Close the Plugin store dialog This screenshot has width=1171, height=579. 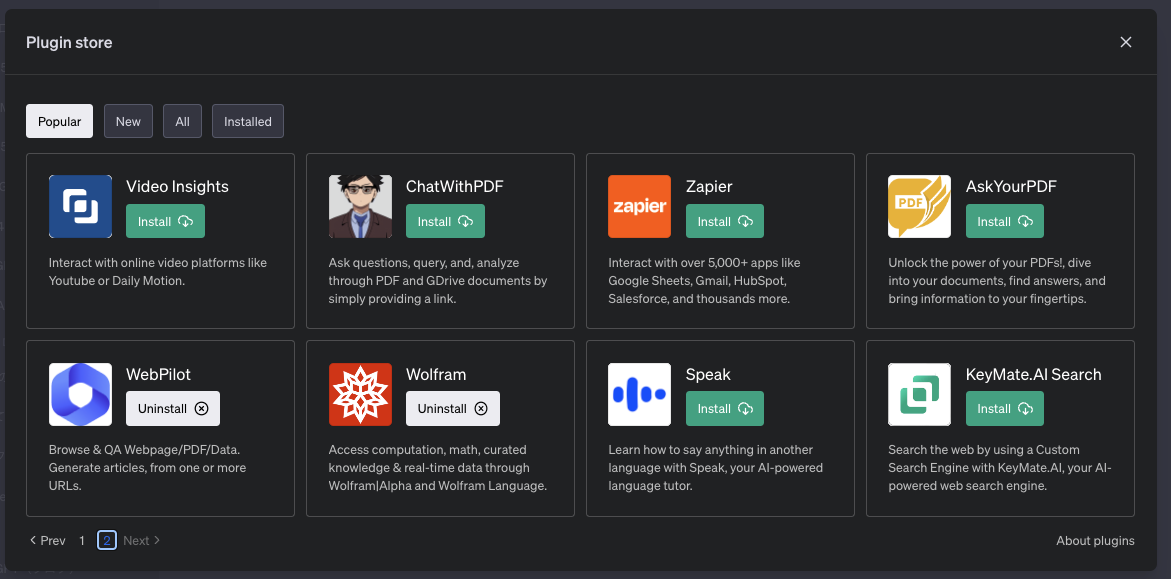click(x=1126, y=42)
